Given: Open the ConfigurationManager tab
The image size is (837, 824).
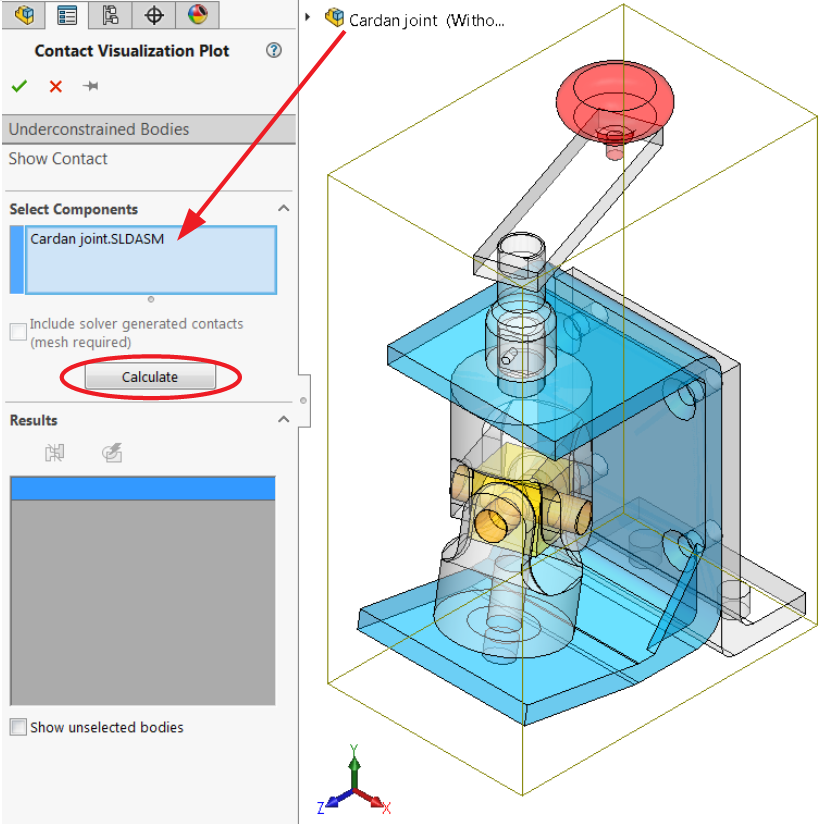Looking at the screenshot, I should (x=111, y=15).
